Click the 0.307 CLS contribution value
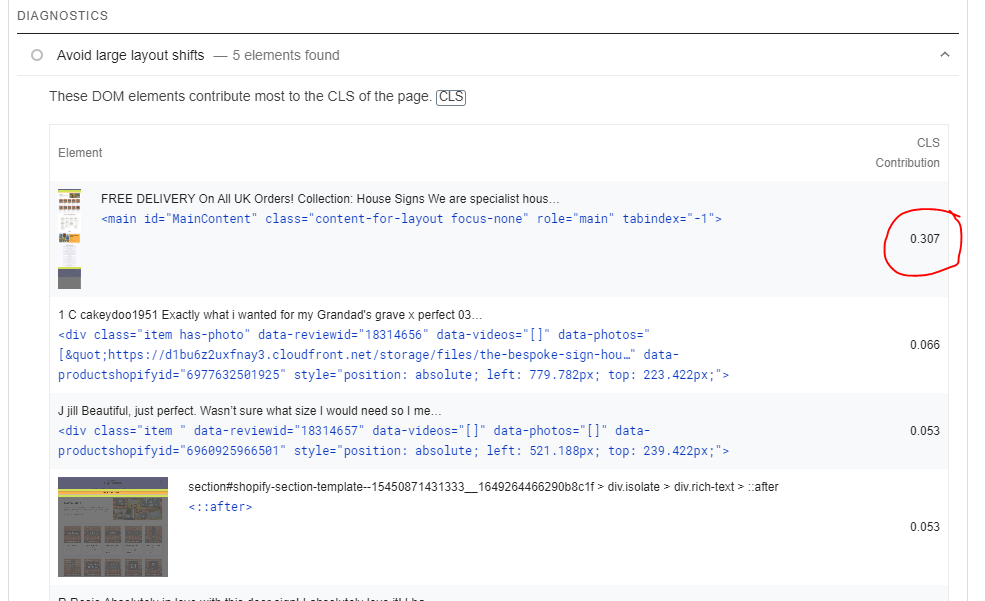 [x=925, y=239]
